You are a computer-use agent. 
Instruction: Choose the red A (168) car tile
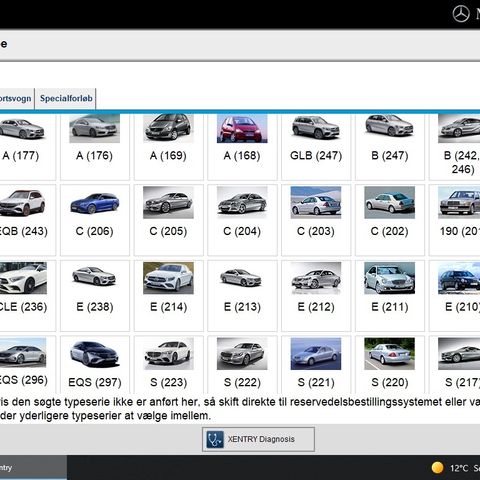pos(242,147)
